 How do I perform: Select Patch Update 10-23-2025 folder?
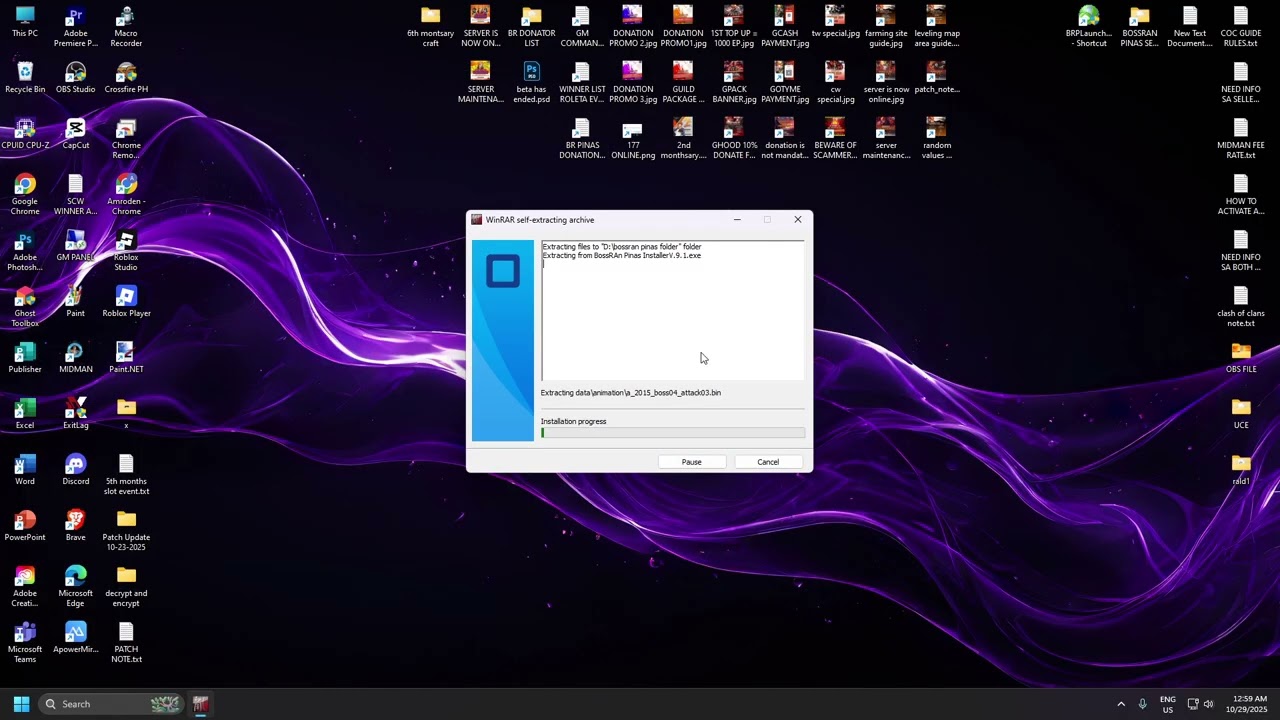(x=126, y=531)
